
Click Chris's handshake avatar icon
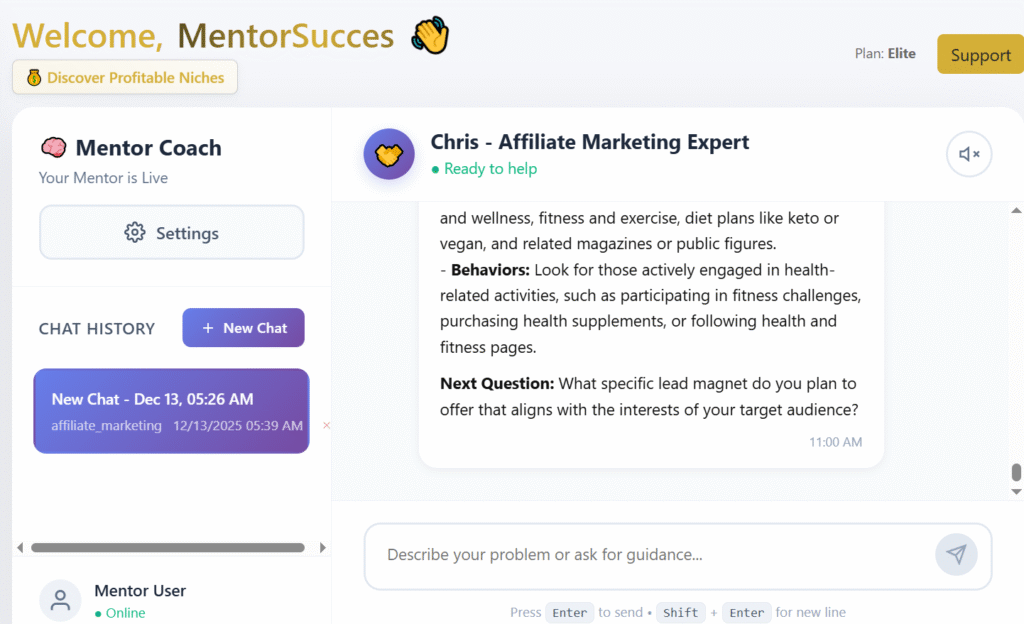tap(389, 155)
